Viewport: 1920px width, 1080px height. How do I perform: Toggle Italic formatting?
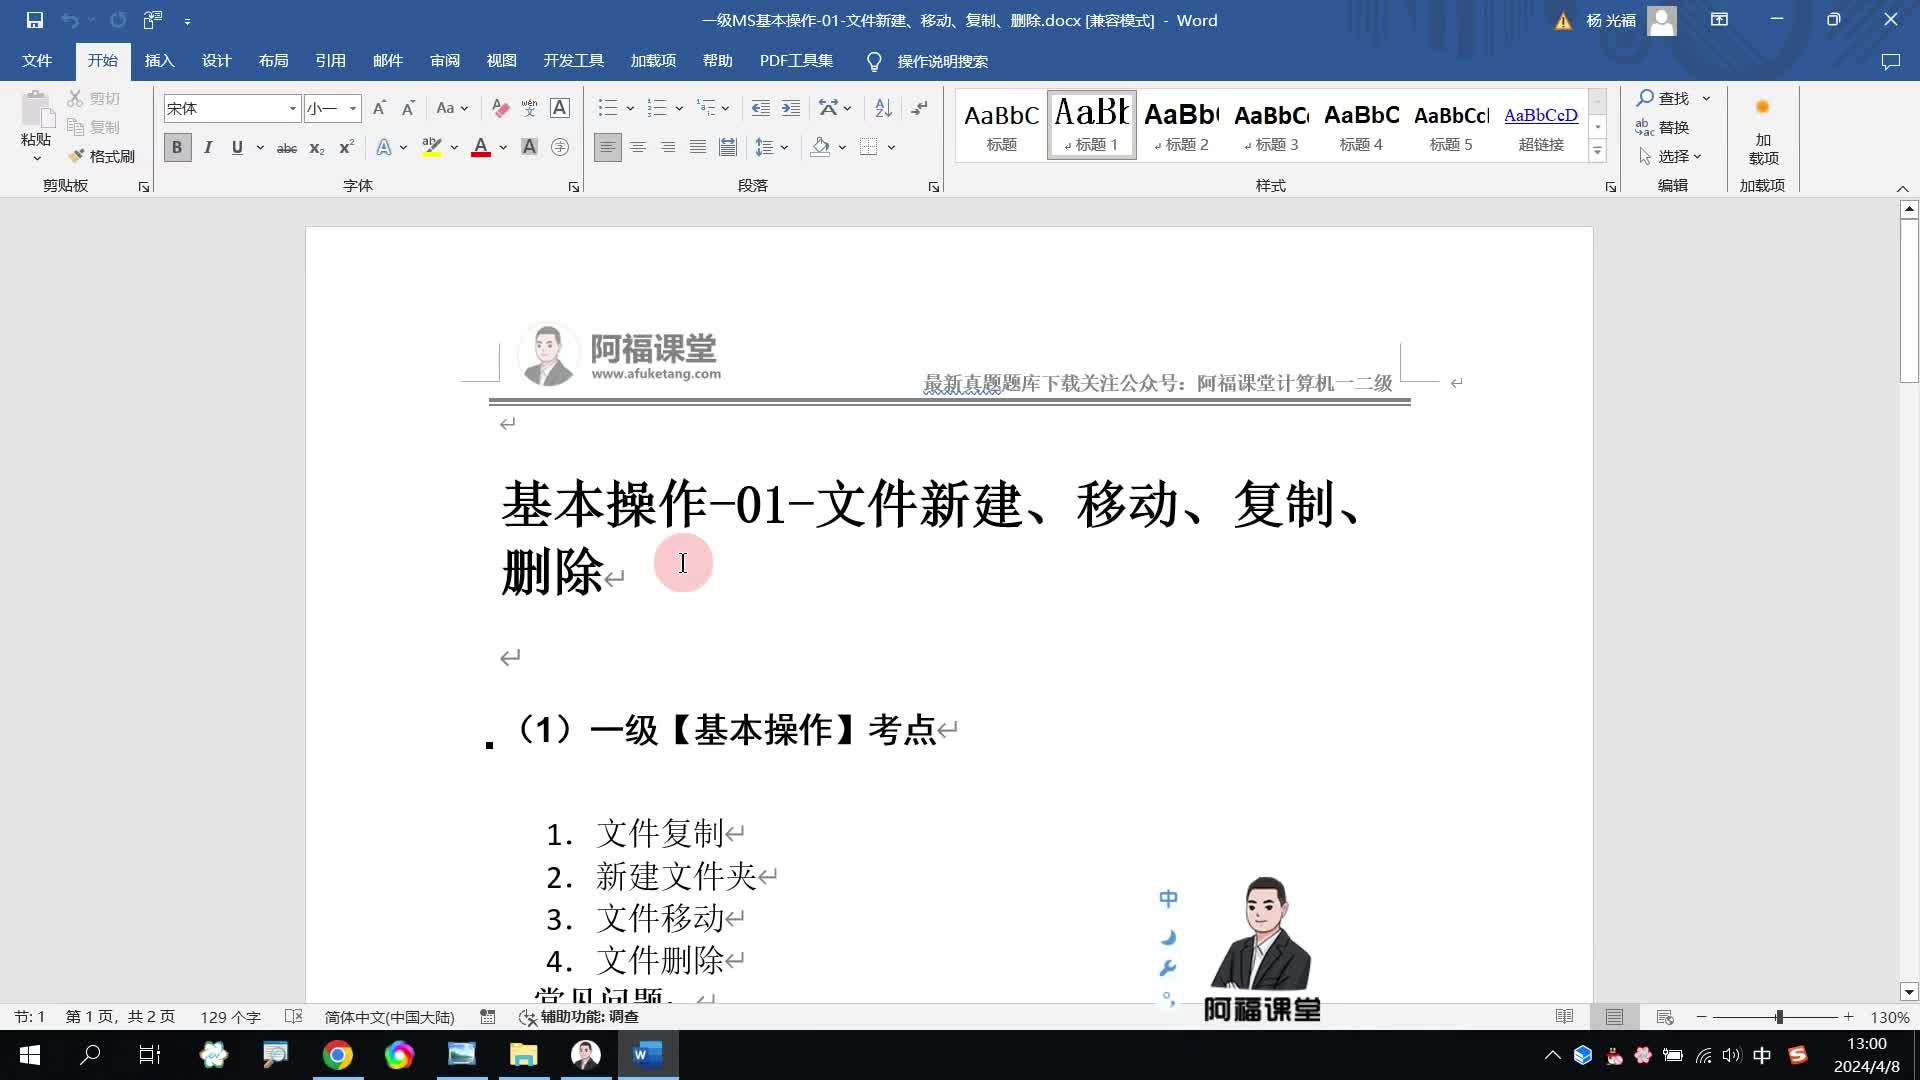tap(208, 147)
